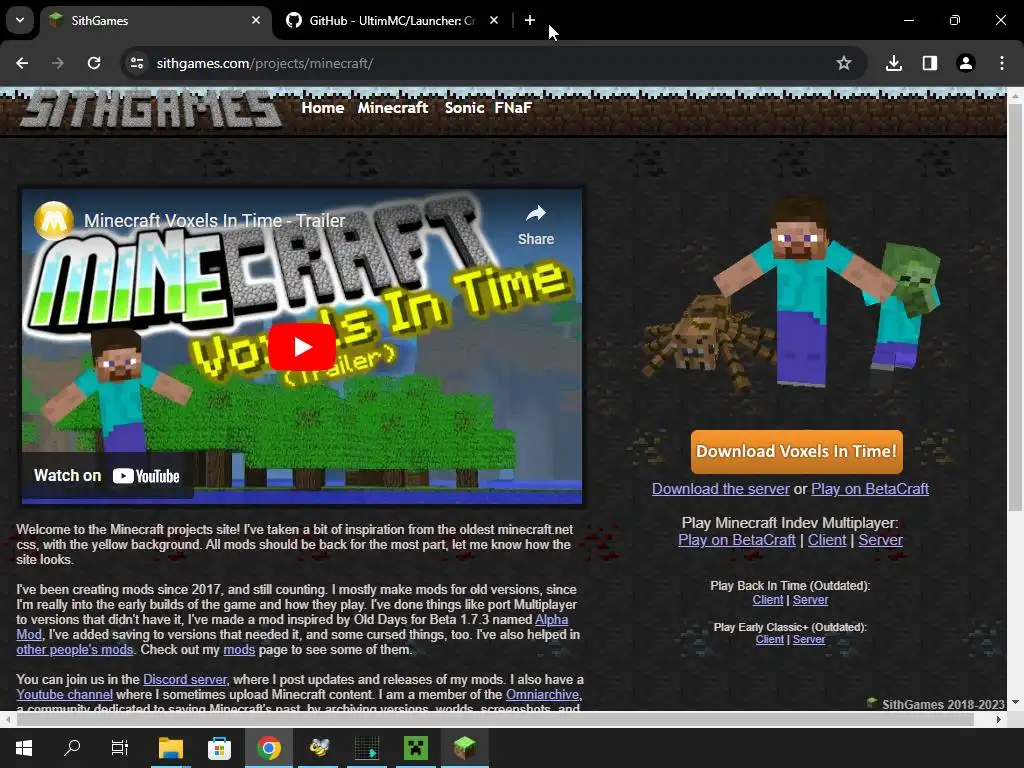The image size is (1024, 768).
Task: Open the bee icon app on taskbar
Action: point(318,748)
